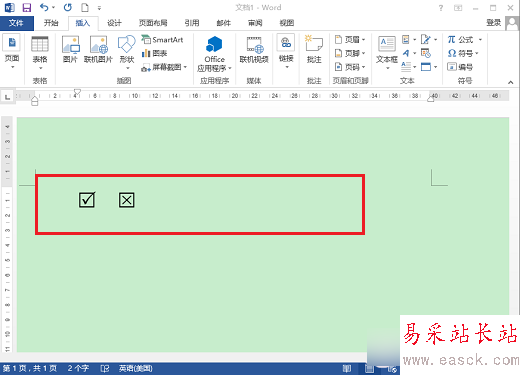Toggle the checked box symbol in document
The height and width of the screenshot is (375, 520).
tap(87, 200)
